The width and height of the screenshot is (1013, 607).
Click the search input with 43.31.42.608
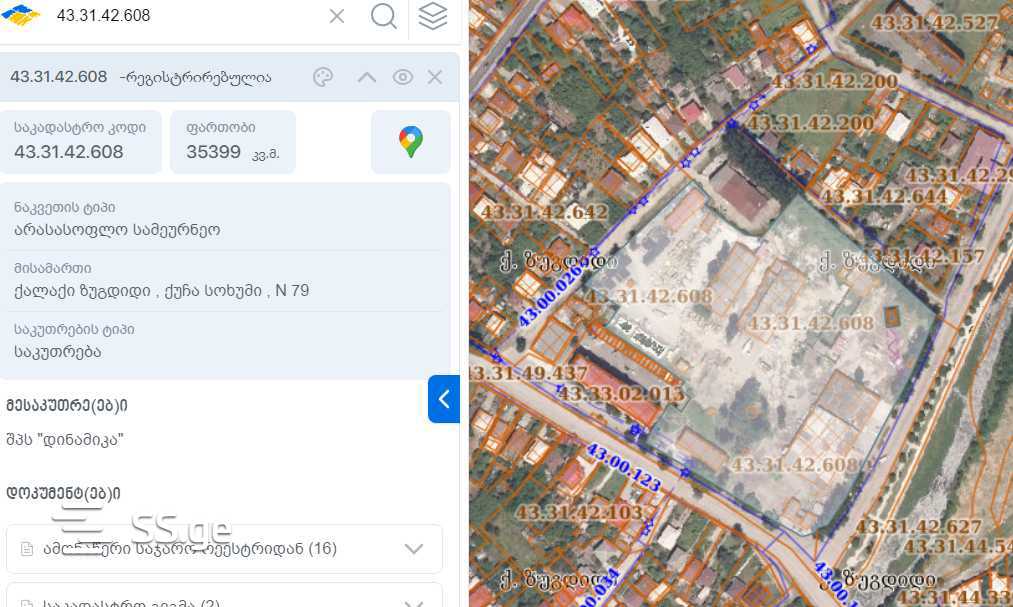187,15
